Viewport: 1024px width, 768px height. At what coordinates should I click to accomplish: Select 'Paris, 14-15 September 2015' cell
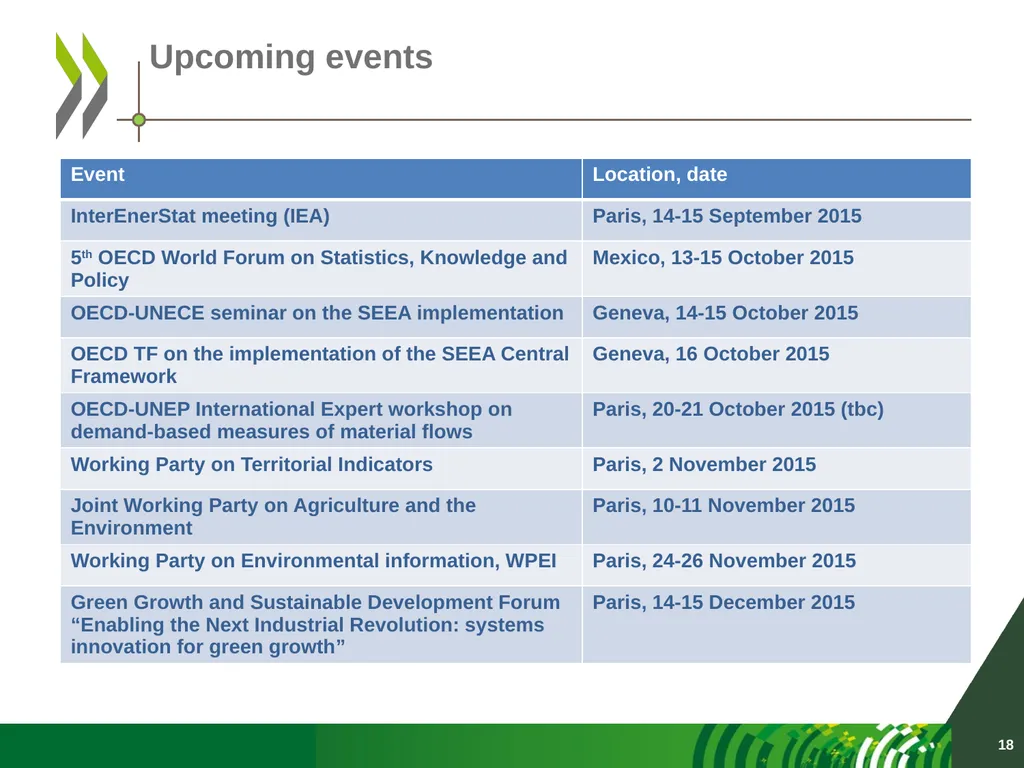[x=776, y=220]
